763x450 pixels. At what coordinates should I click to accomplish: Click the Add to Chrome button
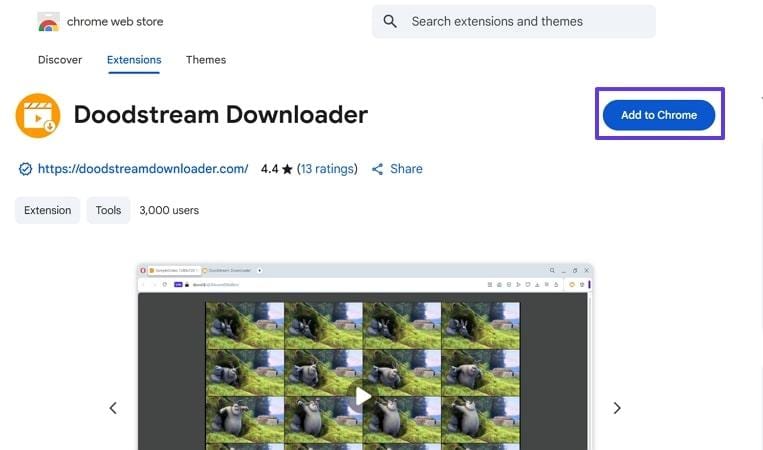pyautogui.click(x=659, y=115)
